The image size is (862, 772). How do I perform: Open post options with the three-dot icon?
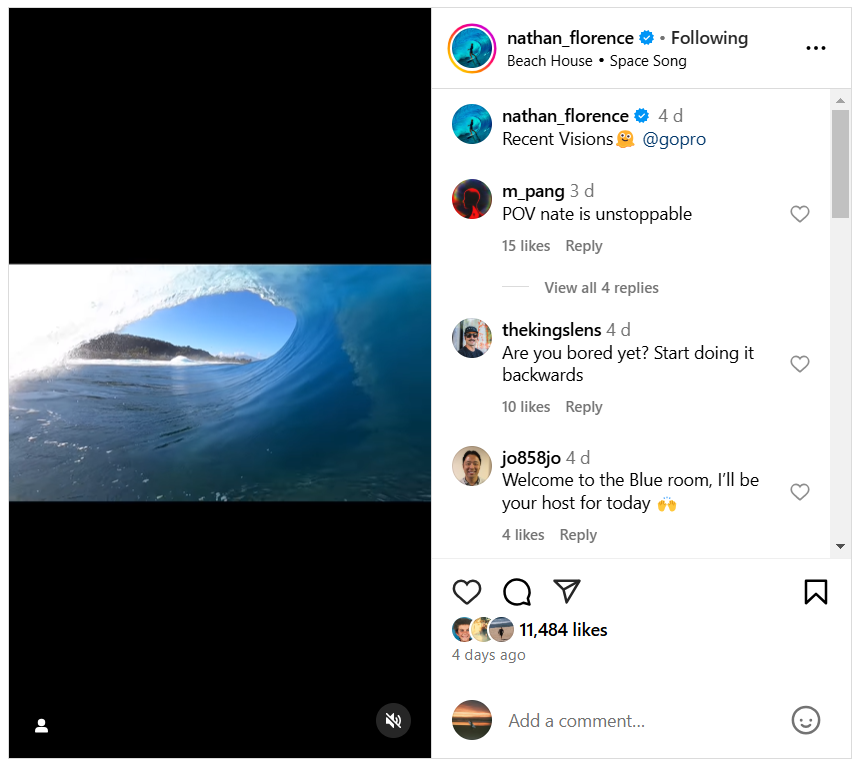[x=816, y=47]
